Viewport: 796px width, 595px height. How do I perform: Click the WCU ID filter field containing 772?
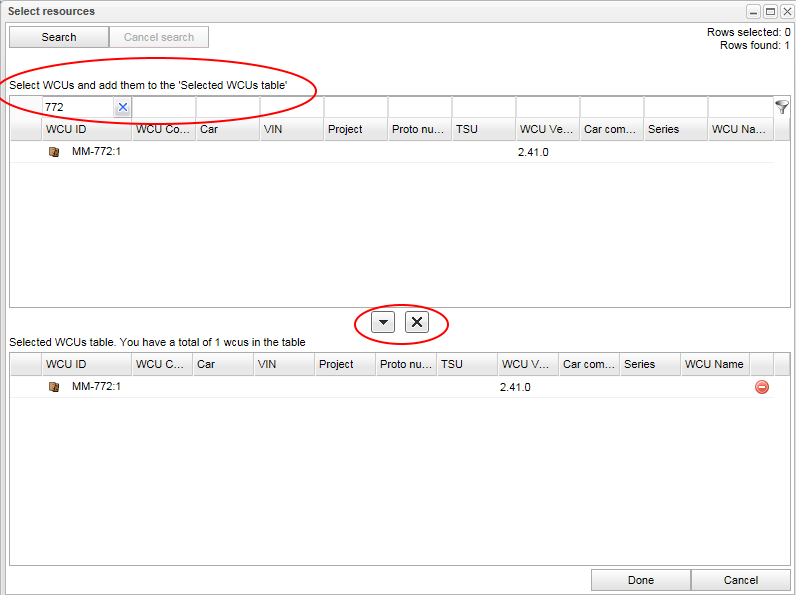tap(76, 107)
